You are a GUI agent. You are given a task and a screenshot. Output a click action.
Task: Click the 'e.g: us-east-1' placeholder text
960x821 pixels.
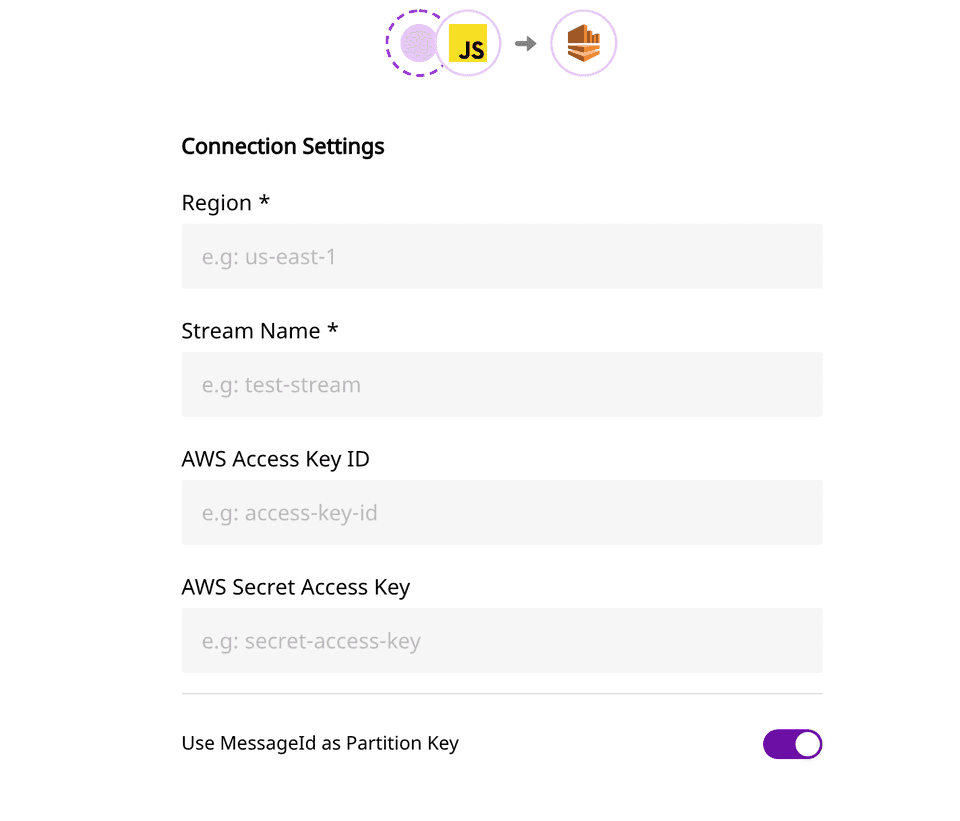pyautogui.click(x=269, y=257)
